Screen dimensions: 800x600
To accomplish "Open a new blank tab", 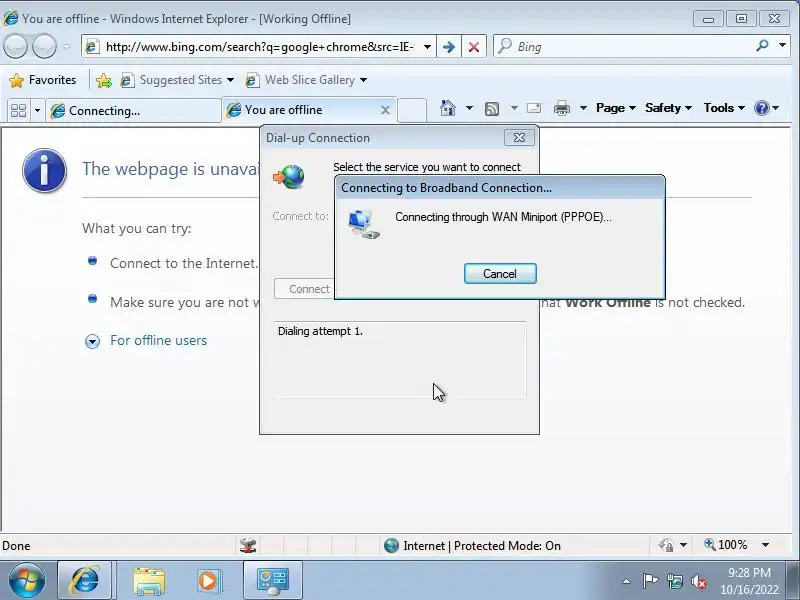I will click(412, 110).
